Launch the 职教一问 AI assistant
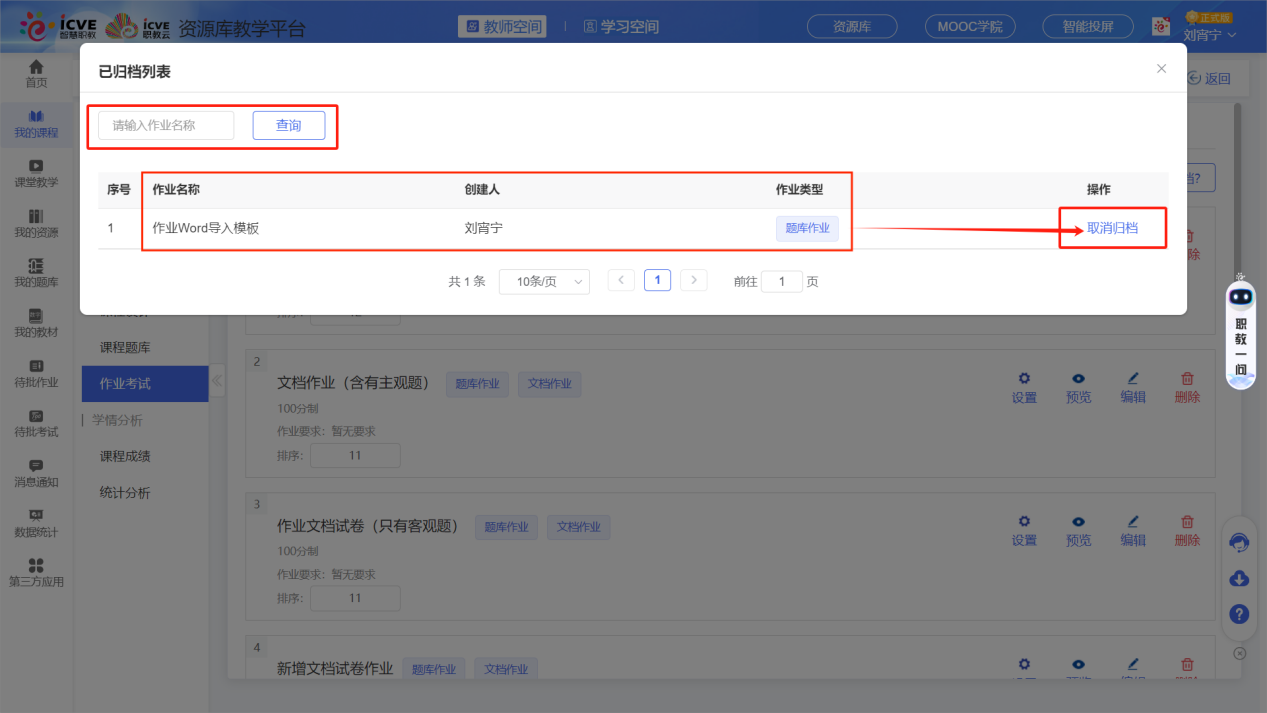 pyautogui.click(x=1239, y=330)
